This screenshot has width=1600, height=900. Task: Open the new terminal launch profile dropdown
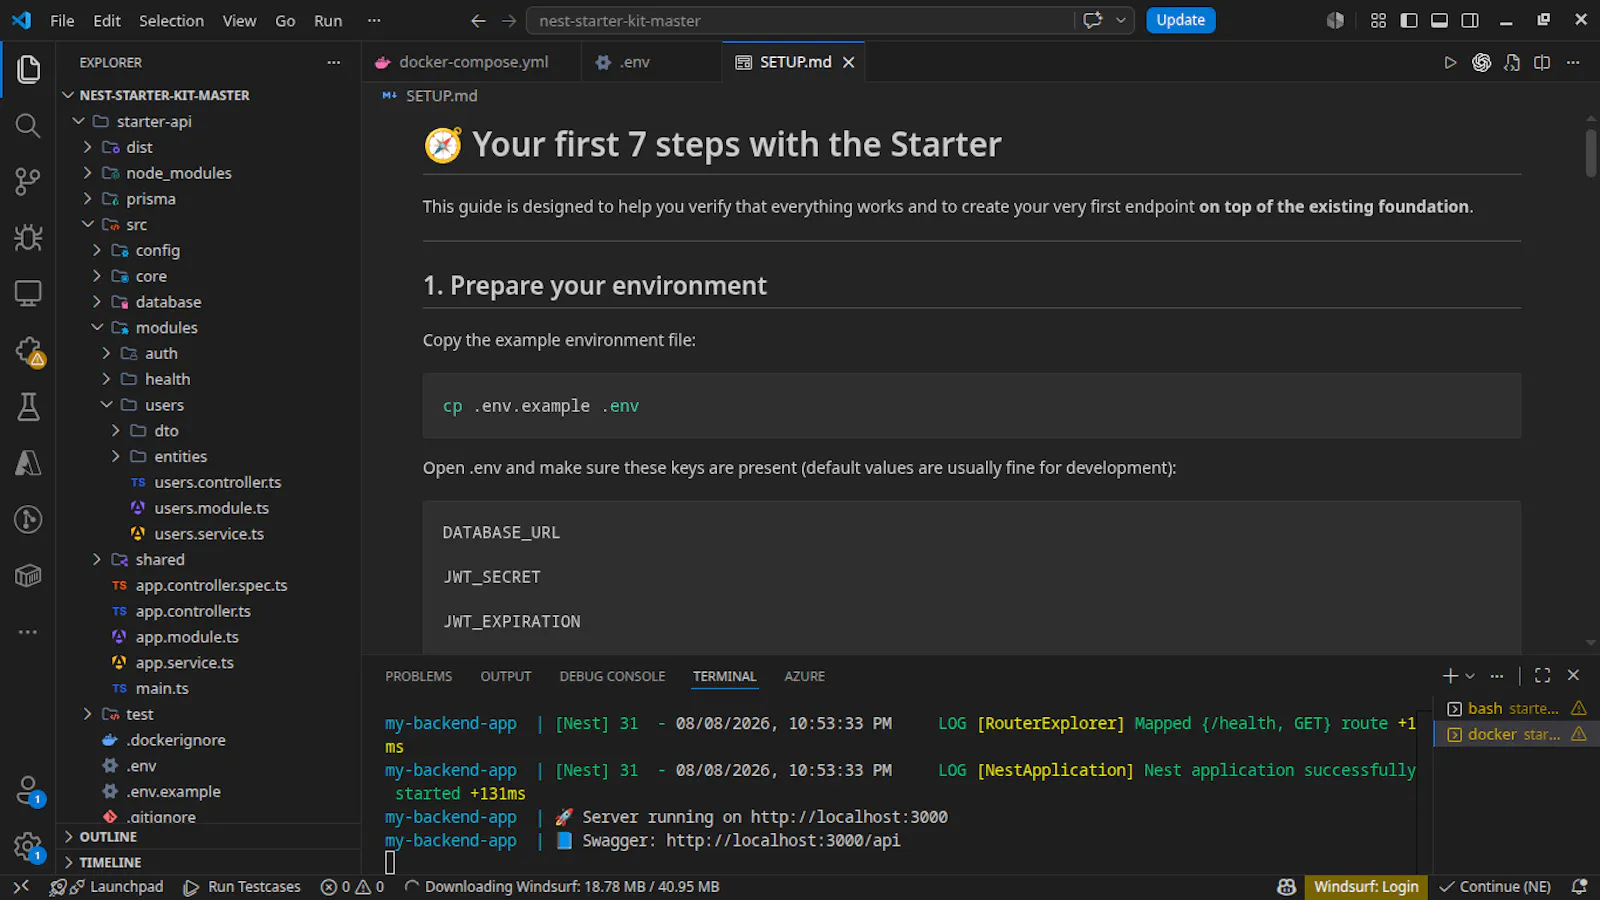click(x=1470, y=676)
